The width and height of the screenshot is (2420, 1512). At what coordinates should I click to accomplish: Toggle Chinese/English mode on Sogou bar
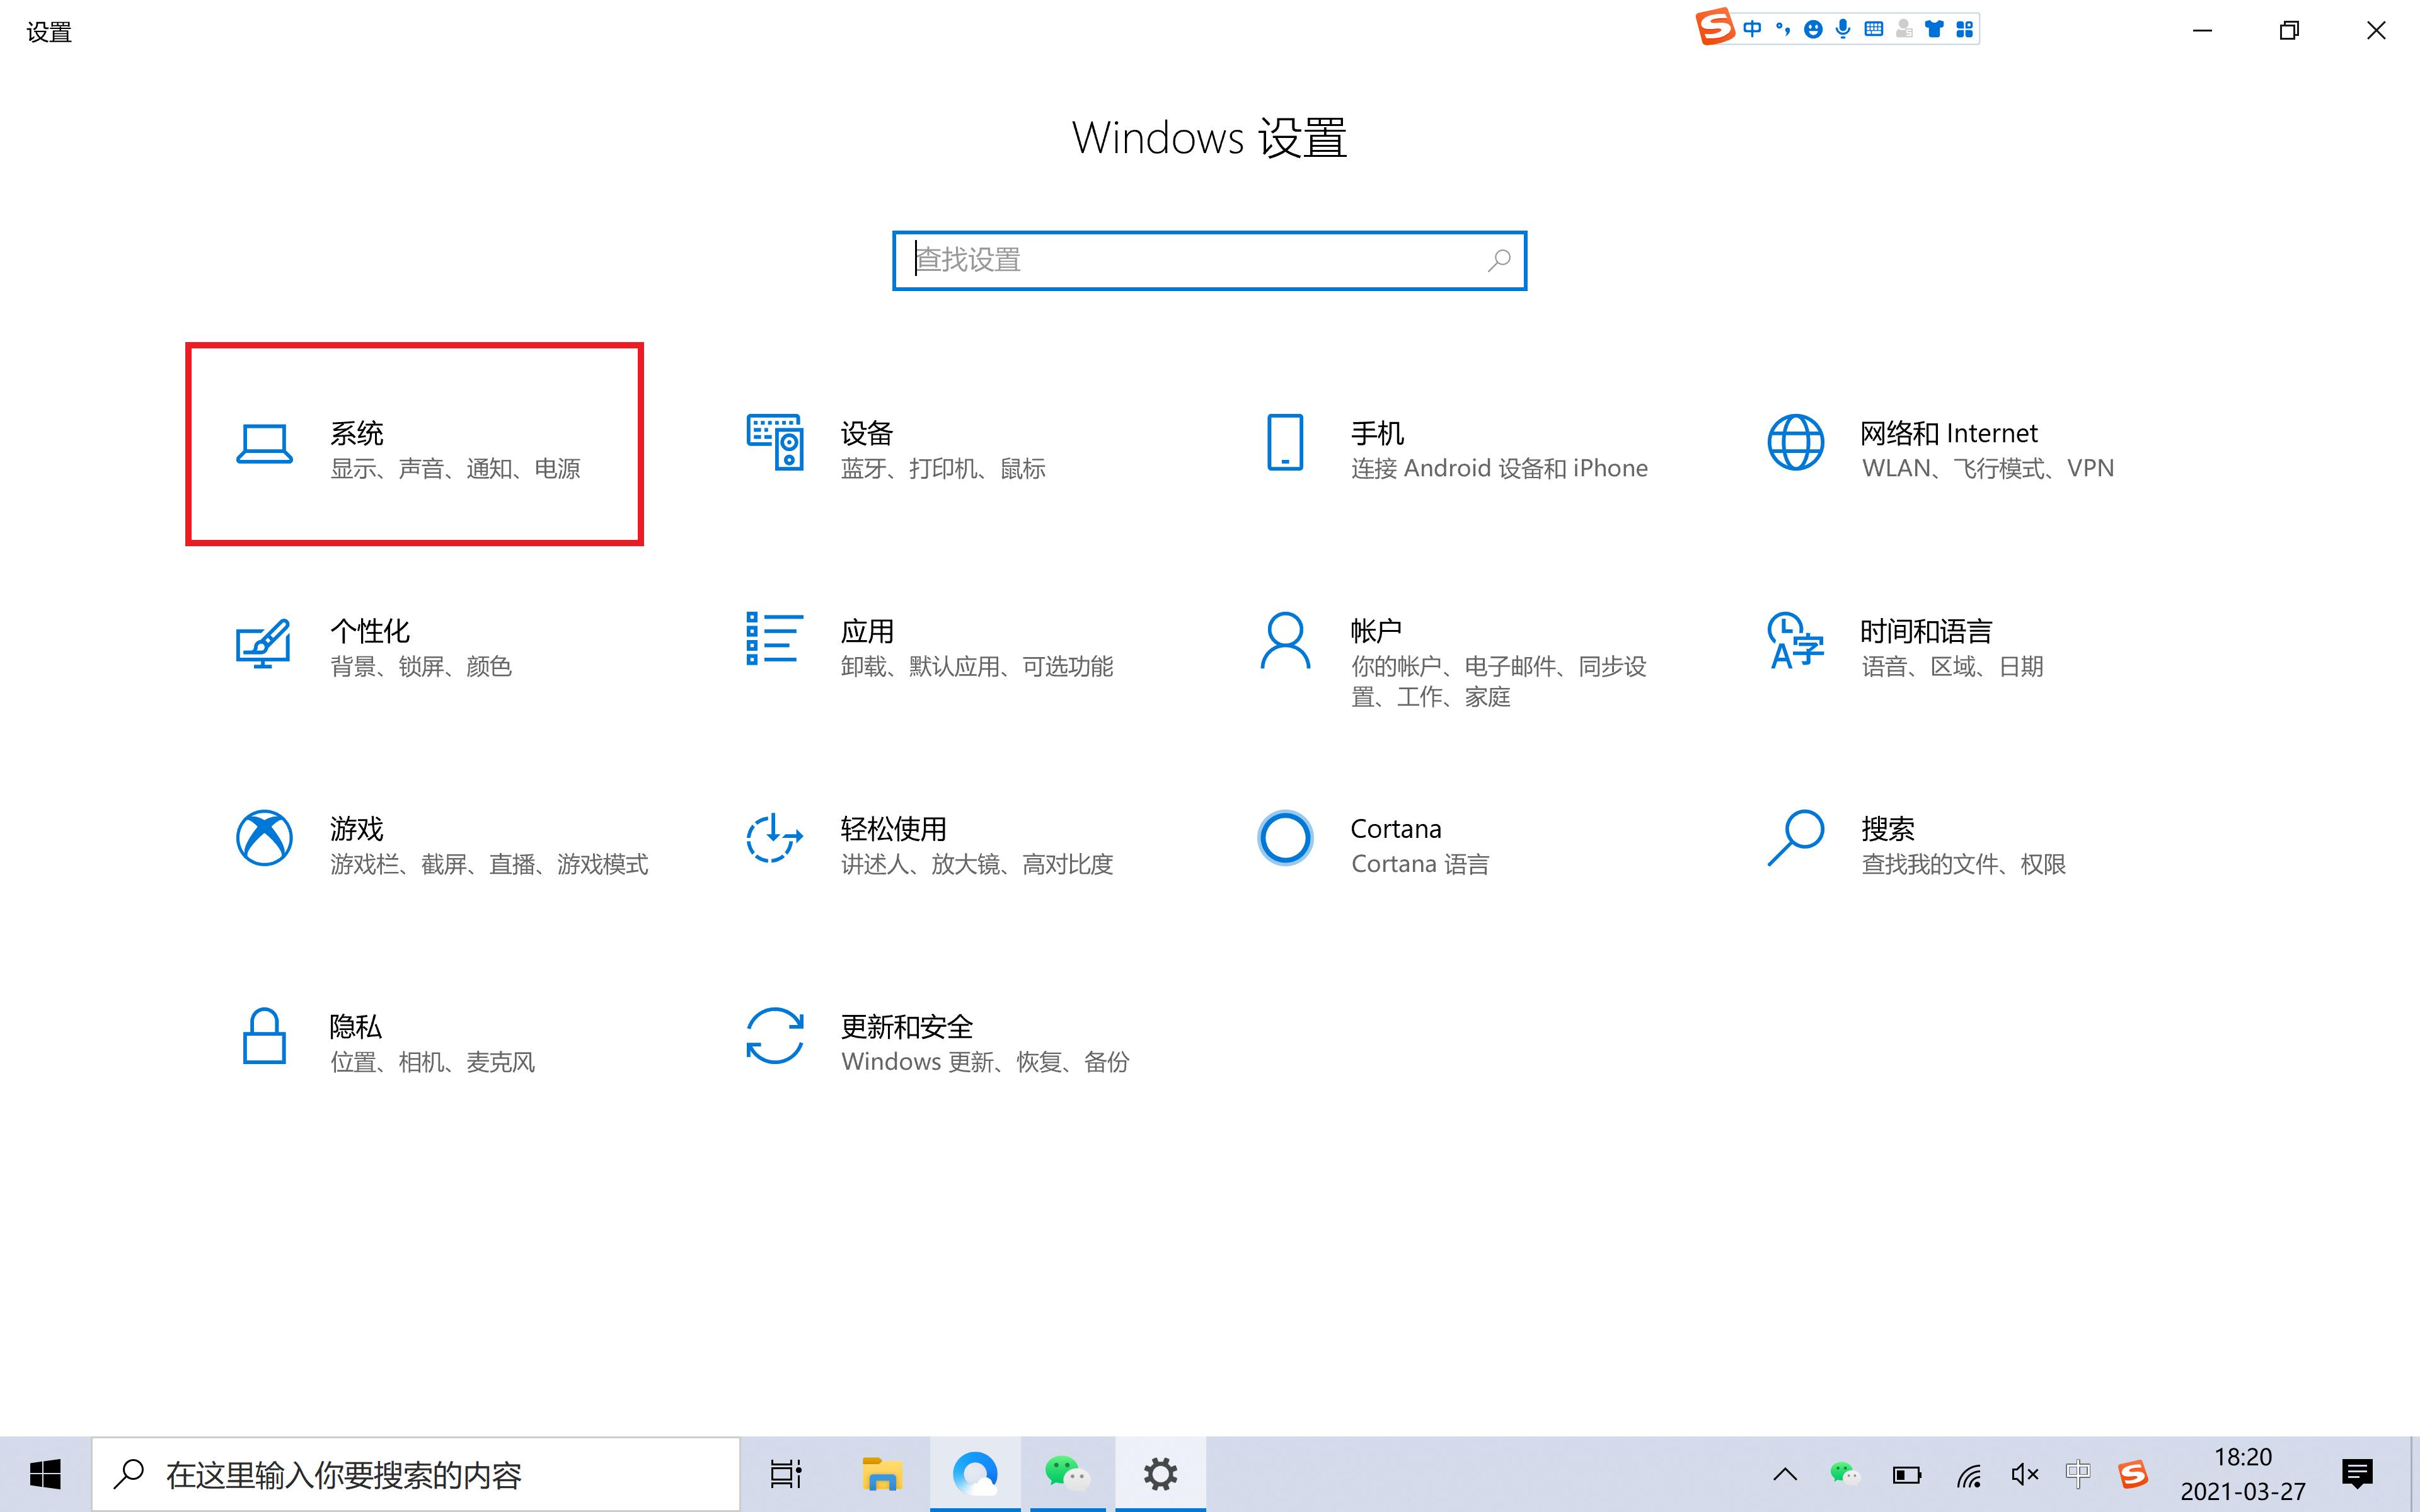point(1752,28)
